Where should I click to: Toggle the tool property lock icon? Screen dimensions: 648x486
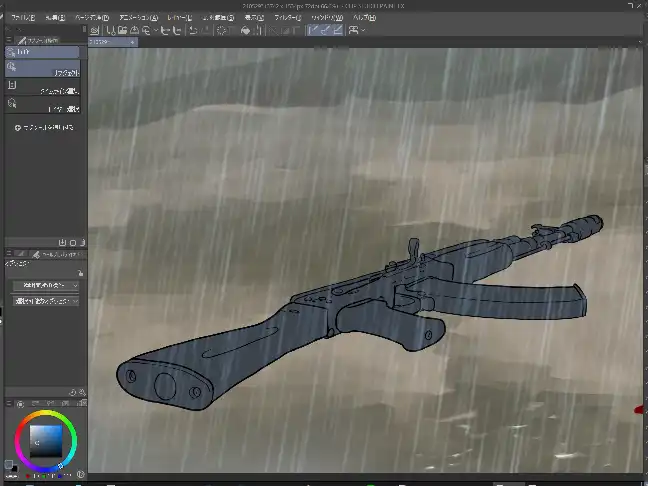pos(80,272)
